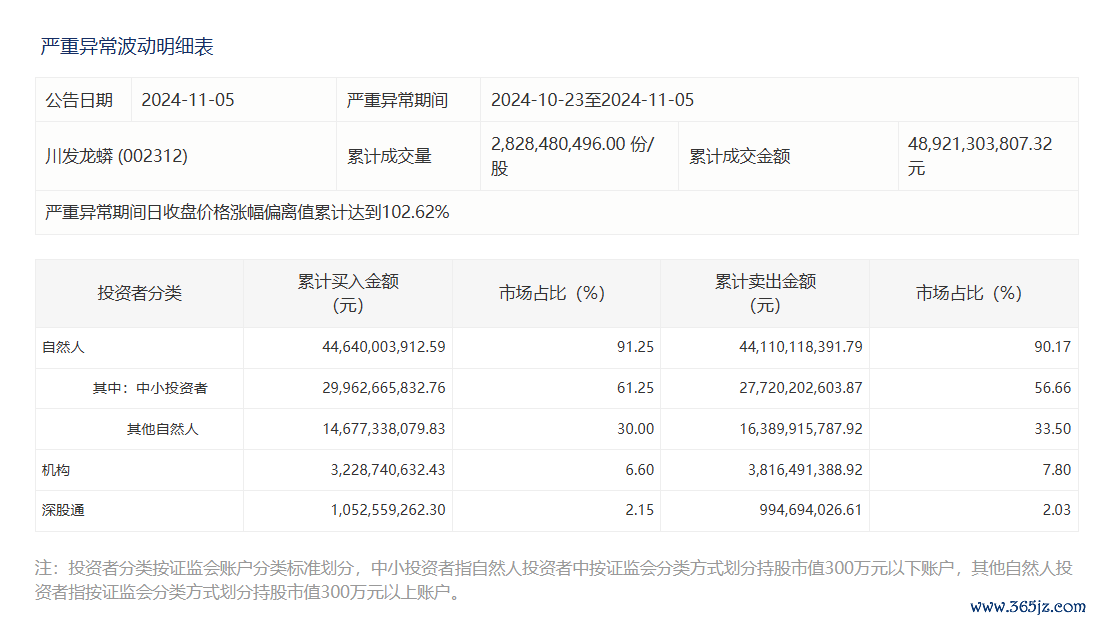Select the 自然人 row label
Screen dimensions: 1093x622
click(63, 347)
